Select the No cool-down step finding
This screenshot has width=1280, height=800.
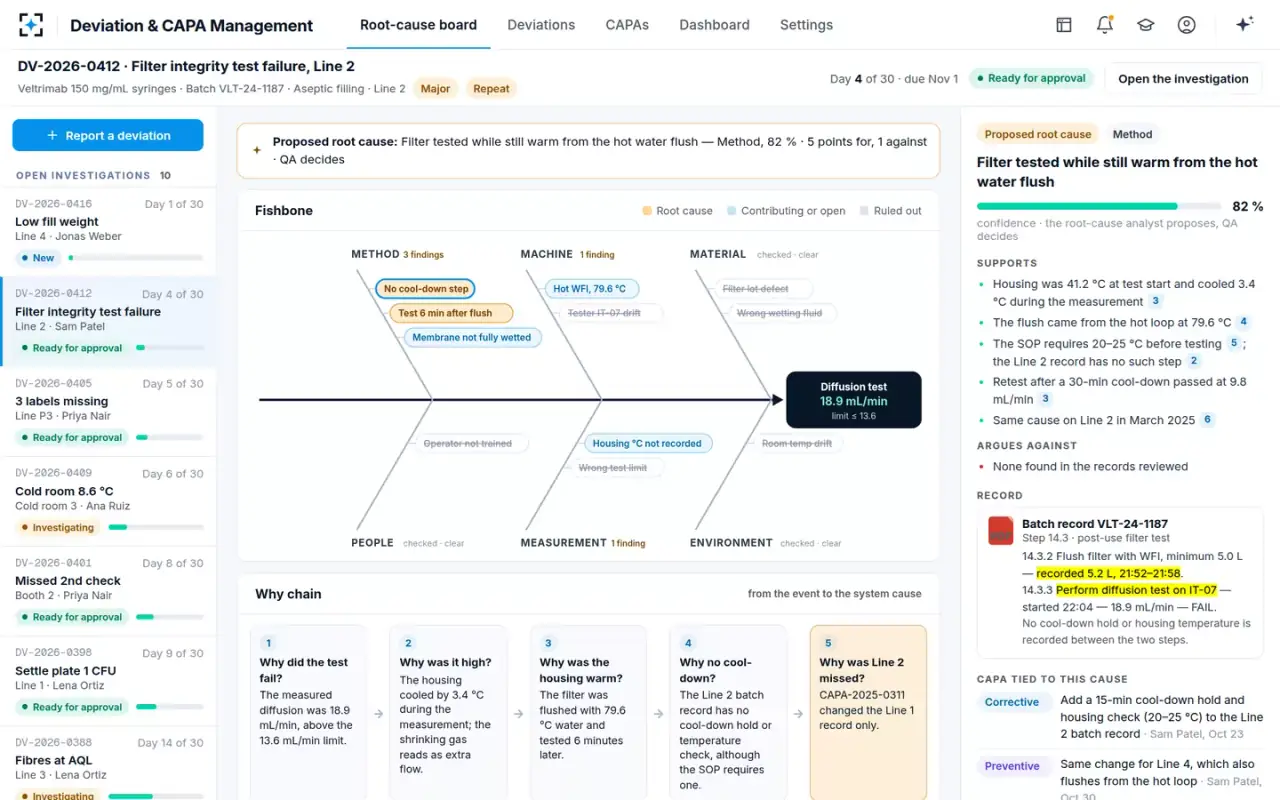pos(426,289)
